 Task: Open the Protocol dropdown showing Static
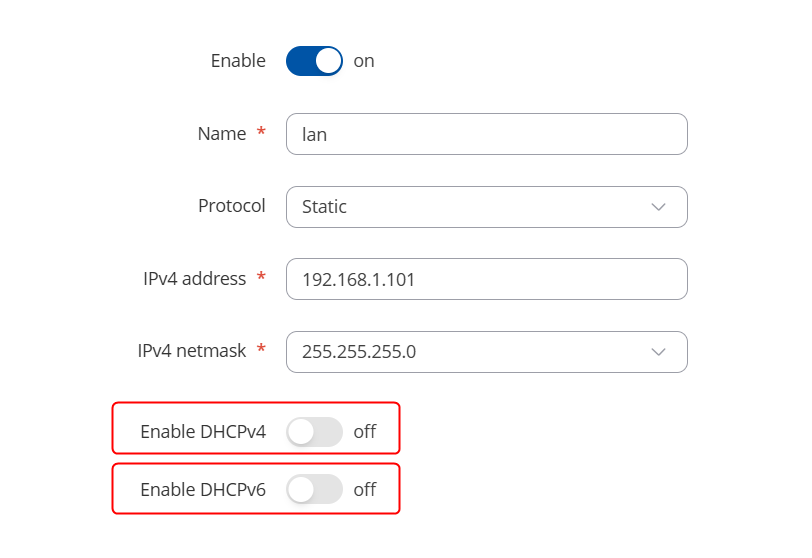pyautogui.click(x=486, y=207)
